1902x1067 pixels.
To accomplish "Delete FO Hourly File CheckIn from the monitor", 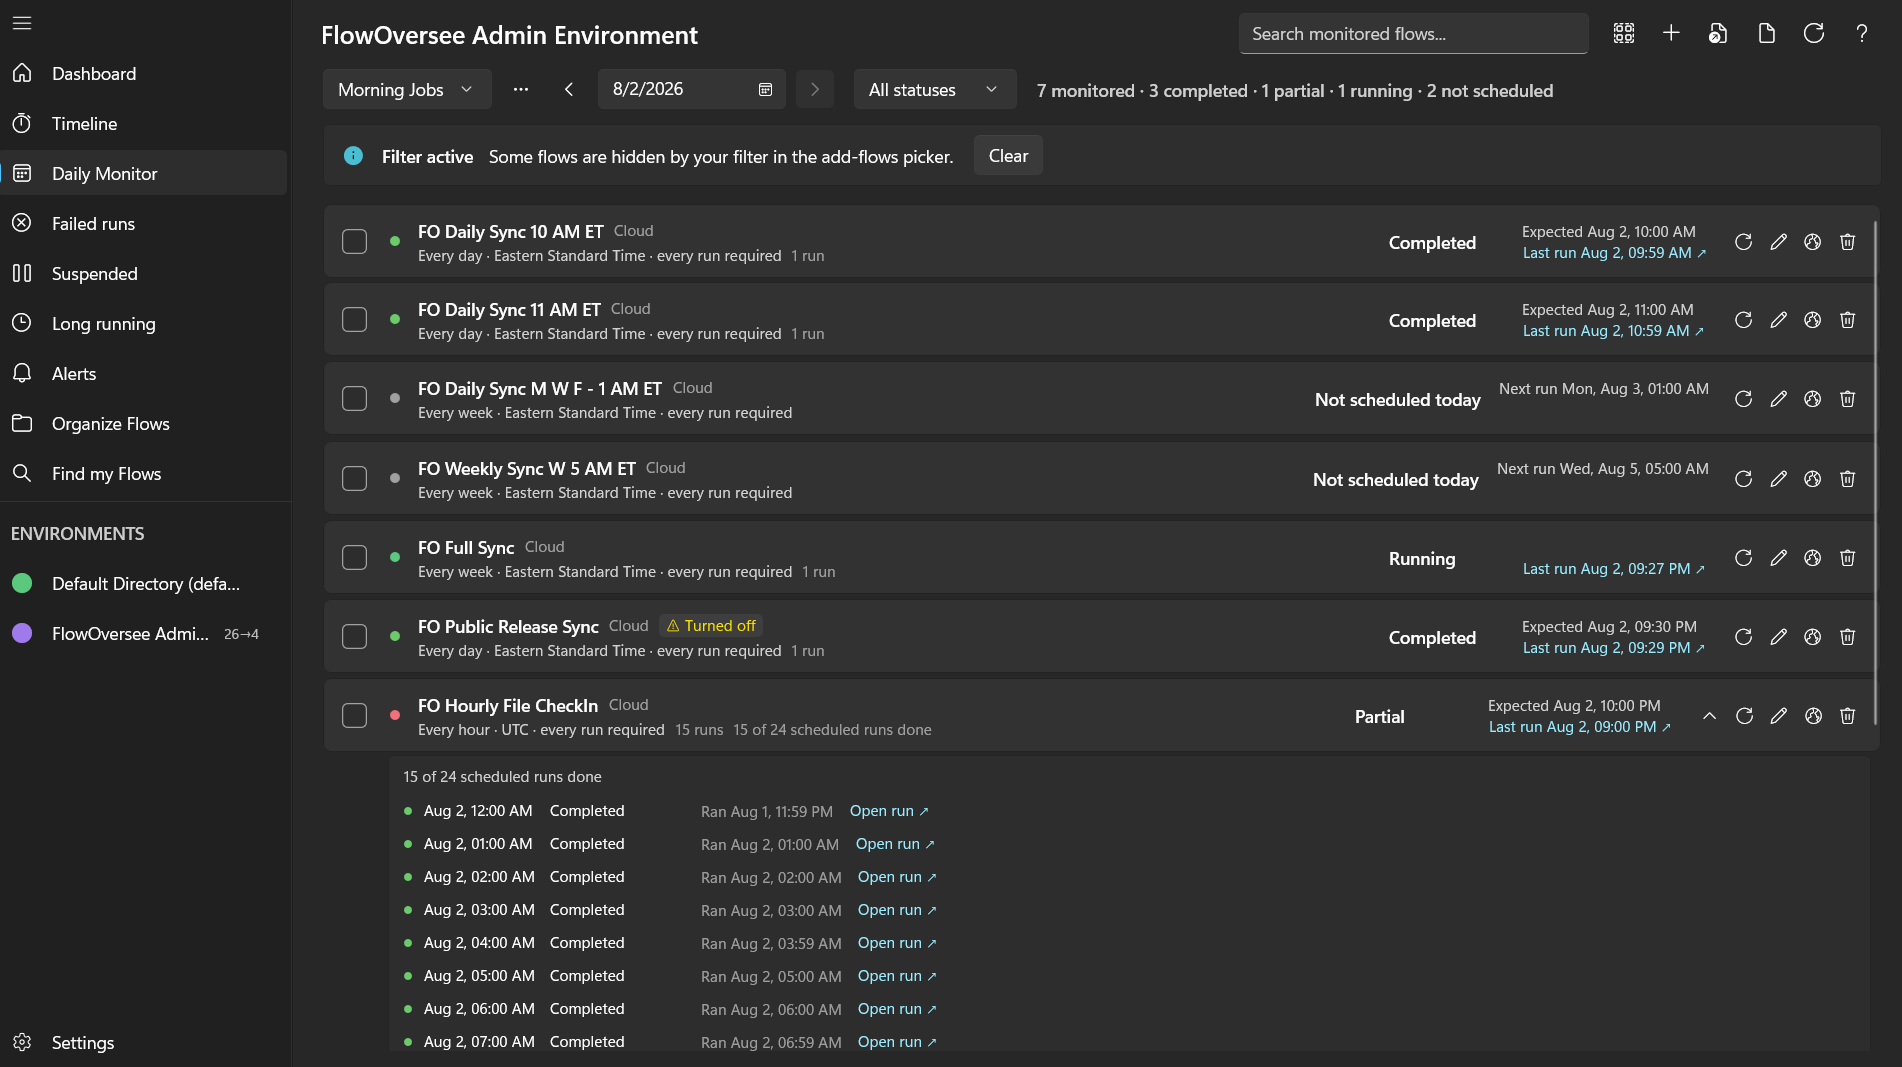I will [x=1848, y=716].
